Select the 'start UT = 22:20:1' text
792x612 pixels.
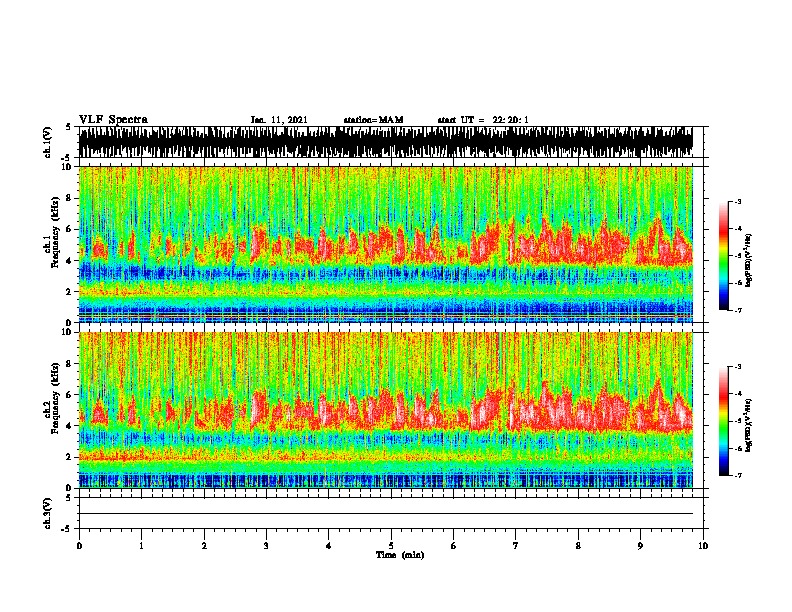[x=483, y=120]
